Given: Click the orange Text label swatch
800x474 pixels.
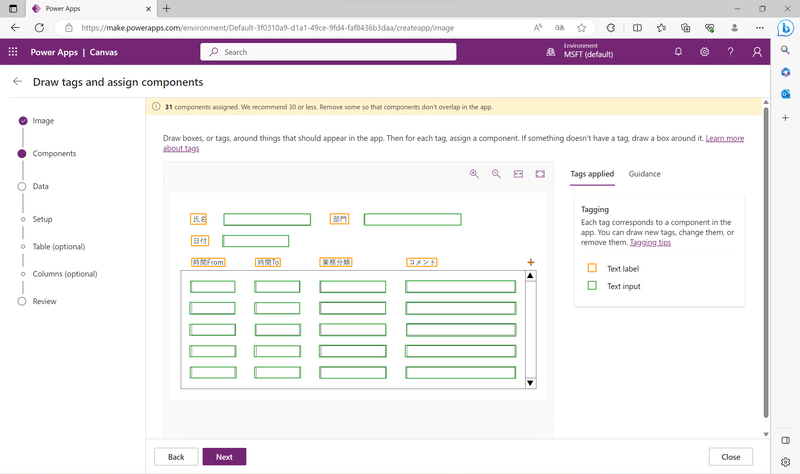Looking at the screenshot, I should (592, 268).
